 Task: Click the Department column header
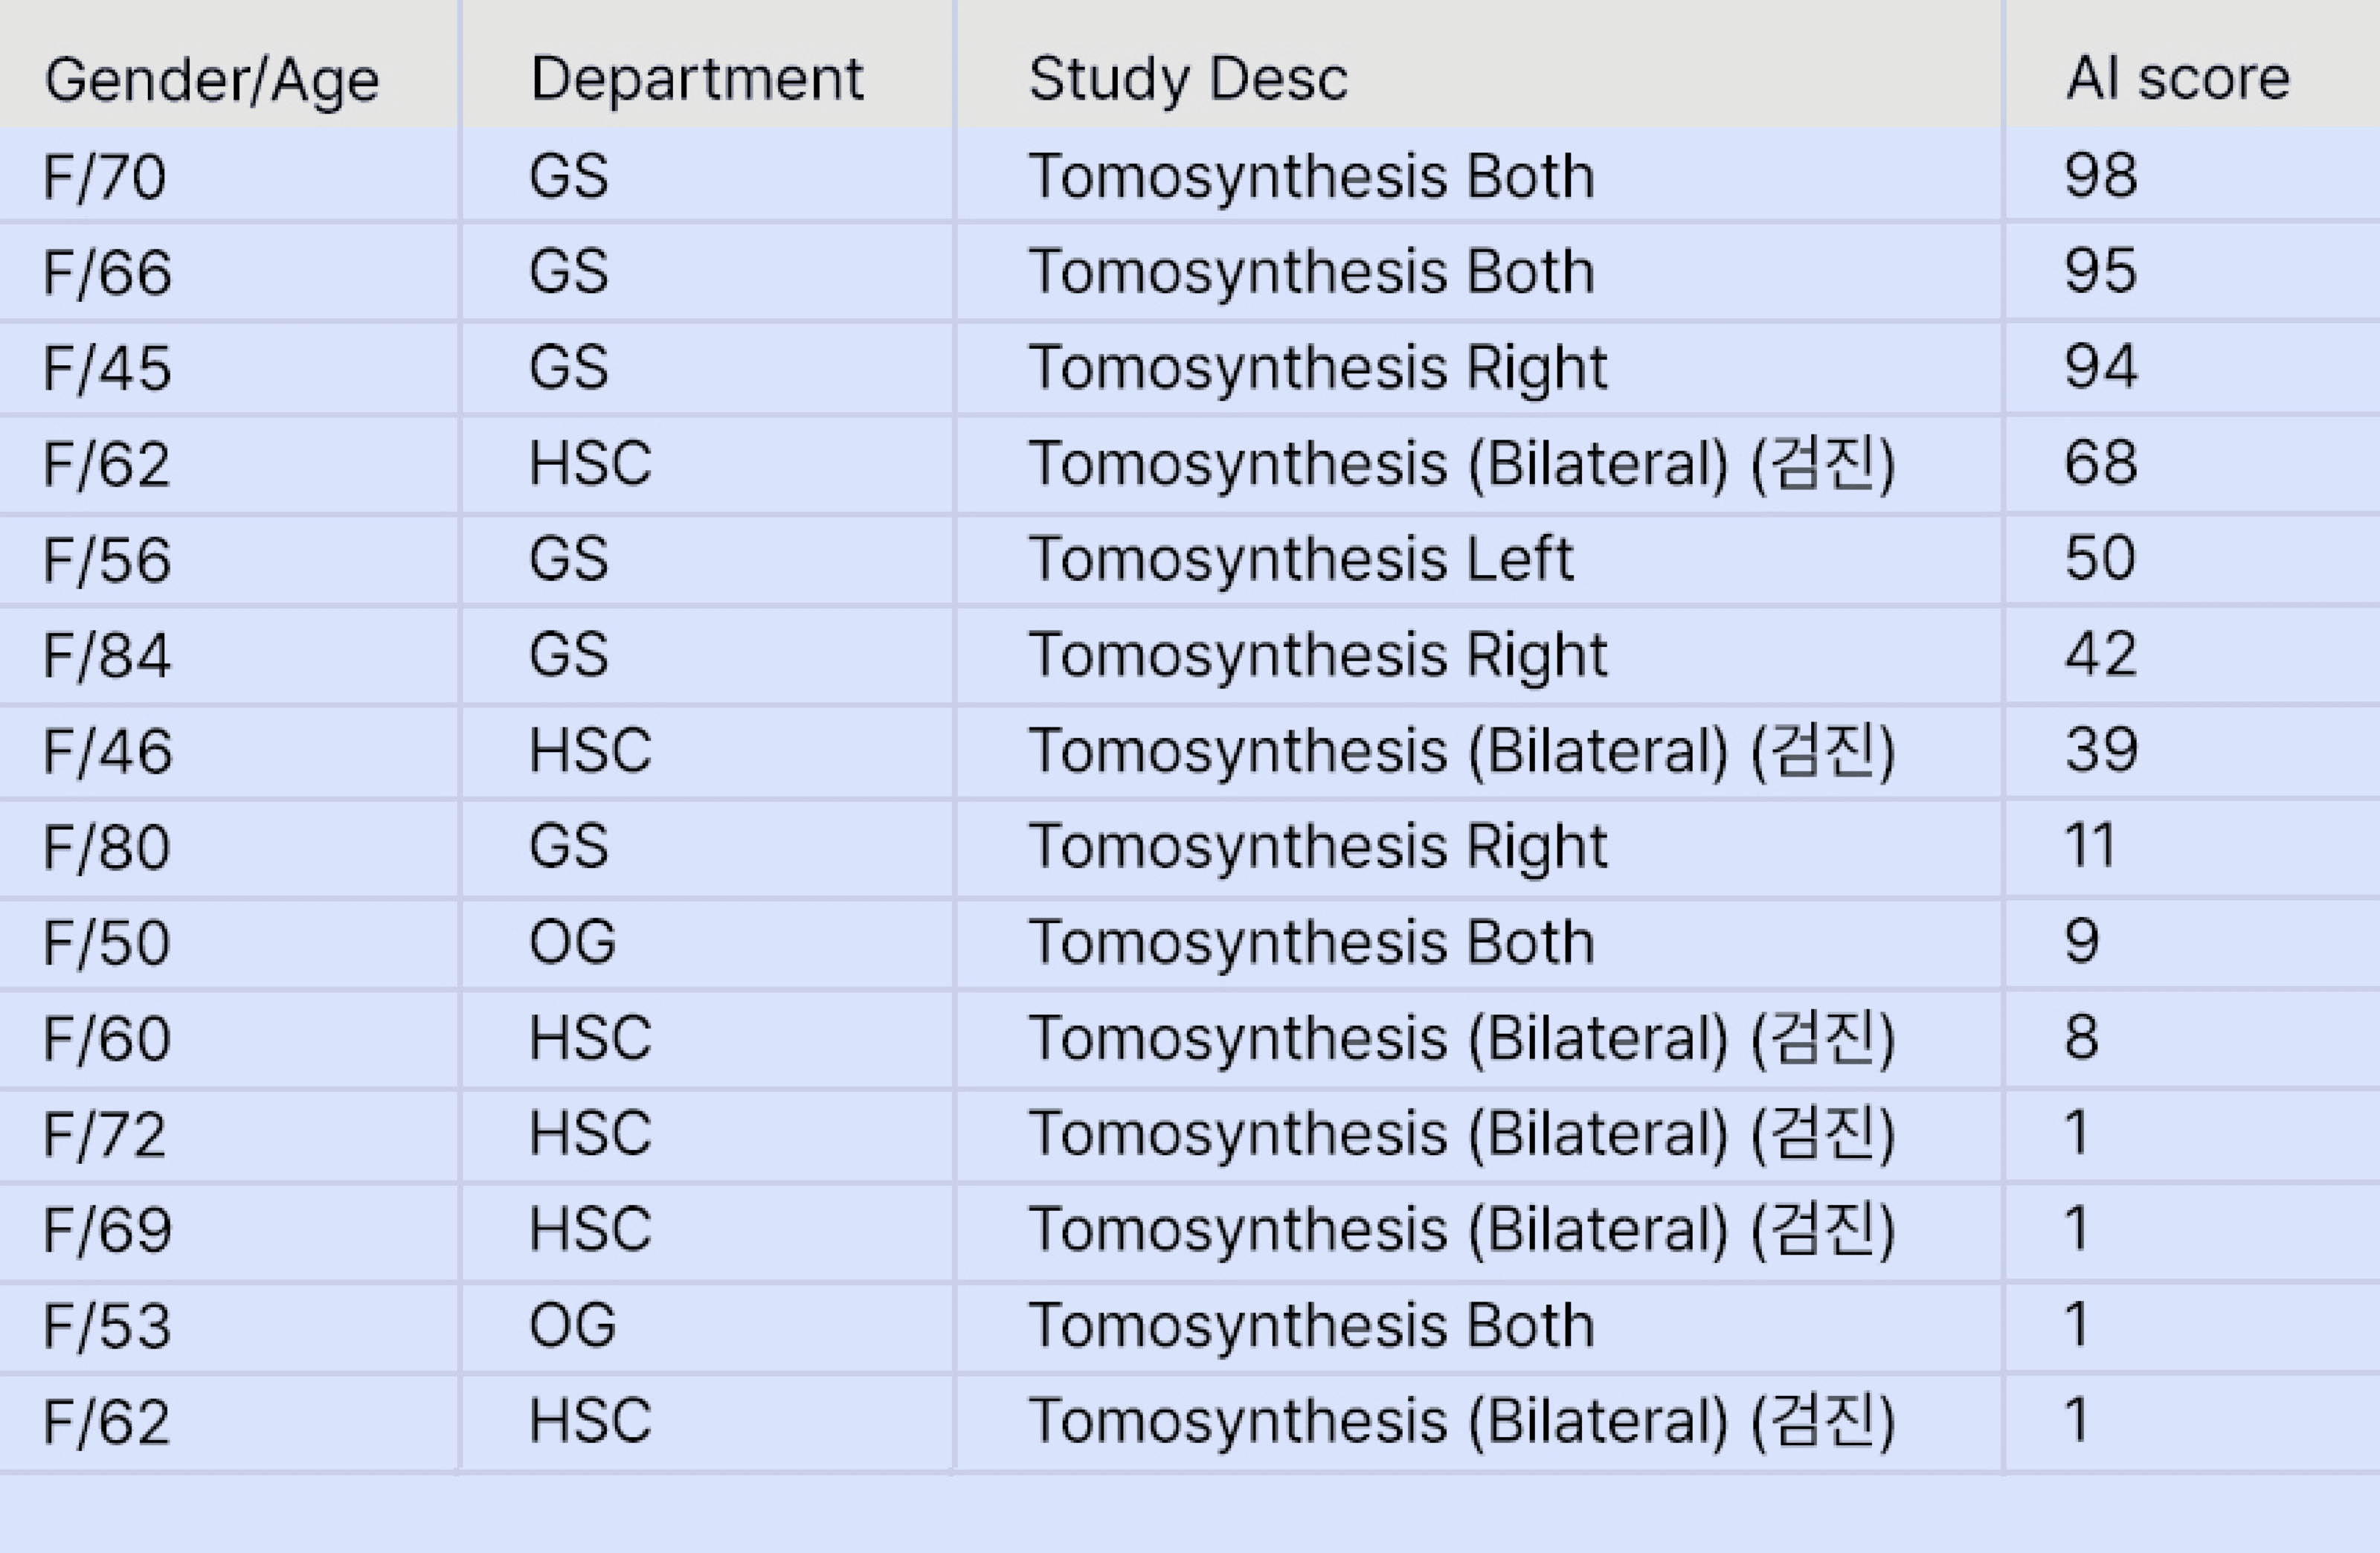tap(696, 79)
